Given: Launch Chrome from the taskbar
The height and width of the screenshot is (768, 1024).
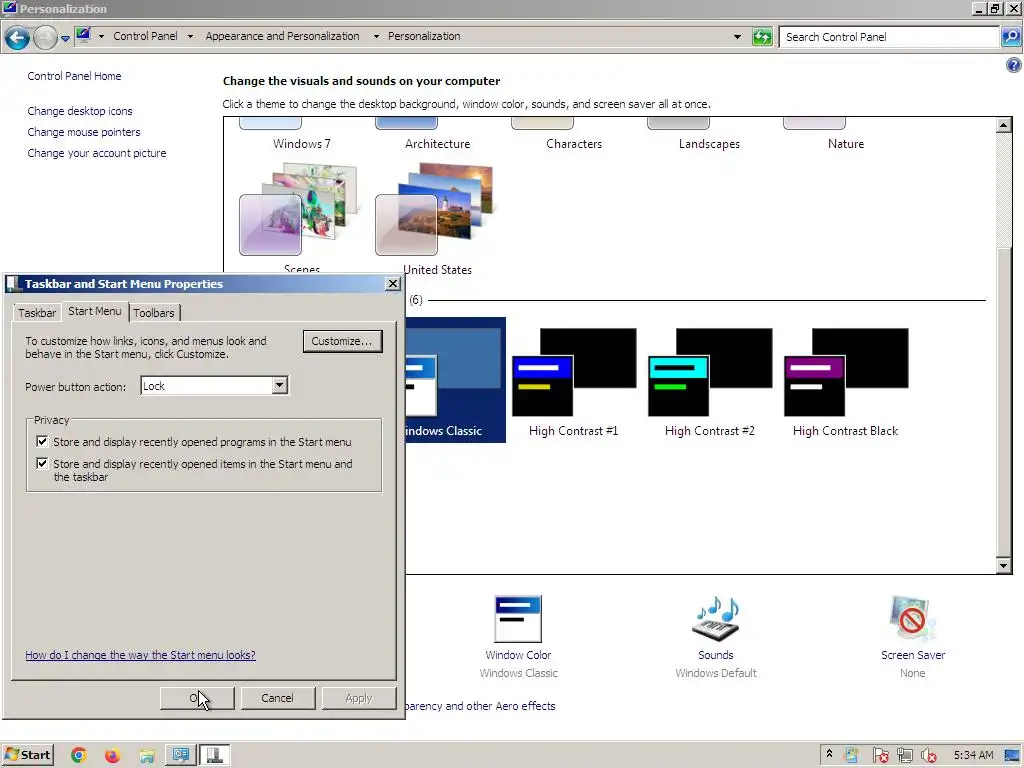Looking at the screenshot, I should [78, 756].
